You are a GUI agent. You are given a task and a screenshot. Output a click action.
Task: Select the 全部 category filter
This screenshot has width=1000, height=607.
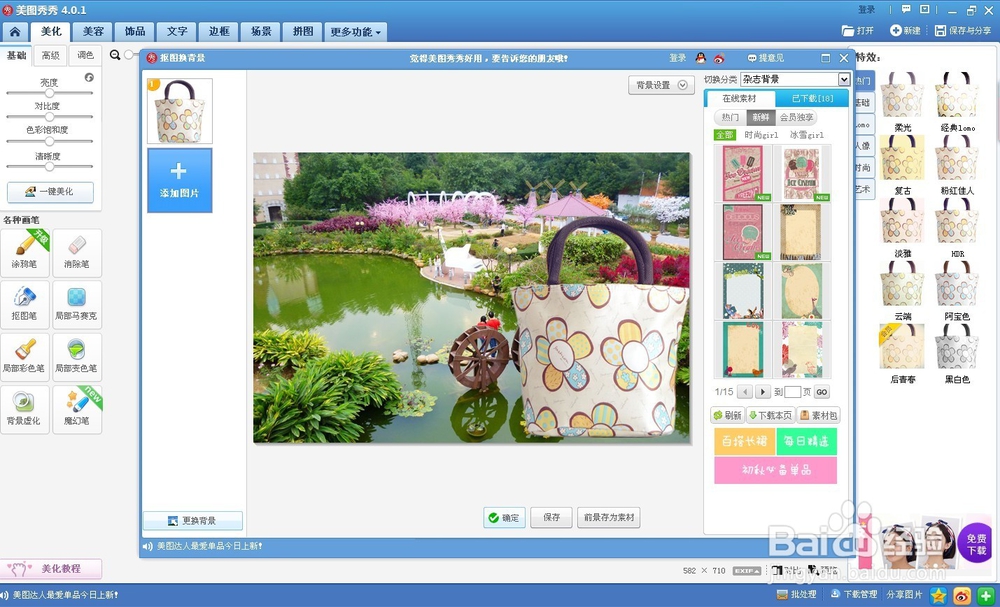(x=724, y=135)
